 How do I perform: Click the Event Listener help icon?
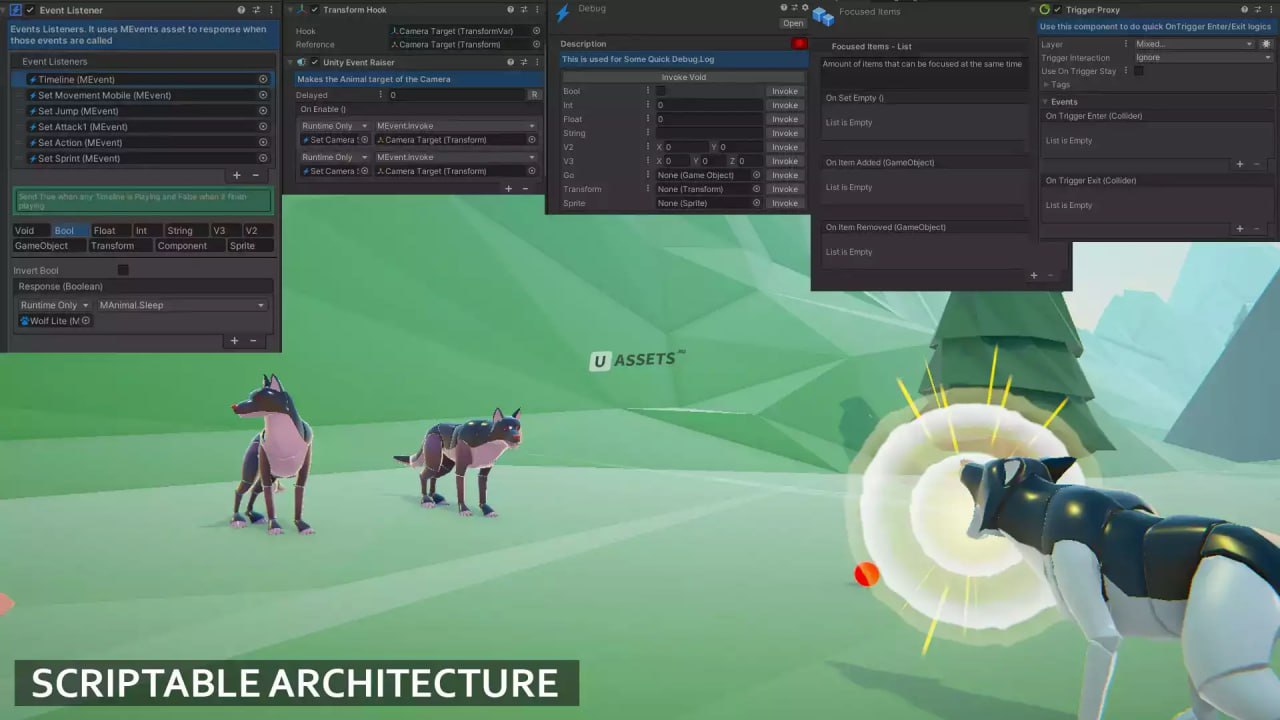241,10
